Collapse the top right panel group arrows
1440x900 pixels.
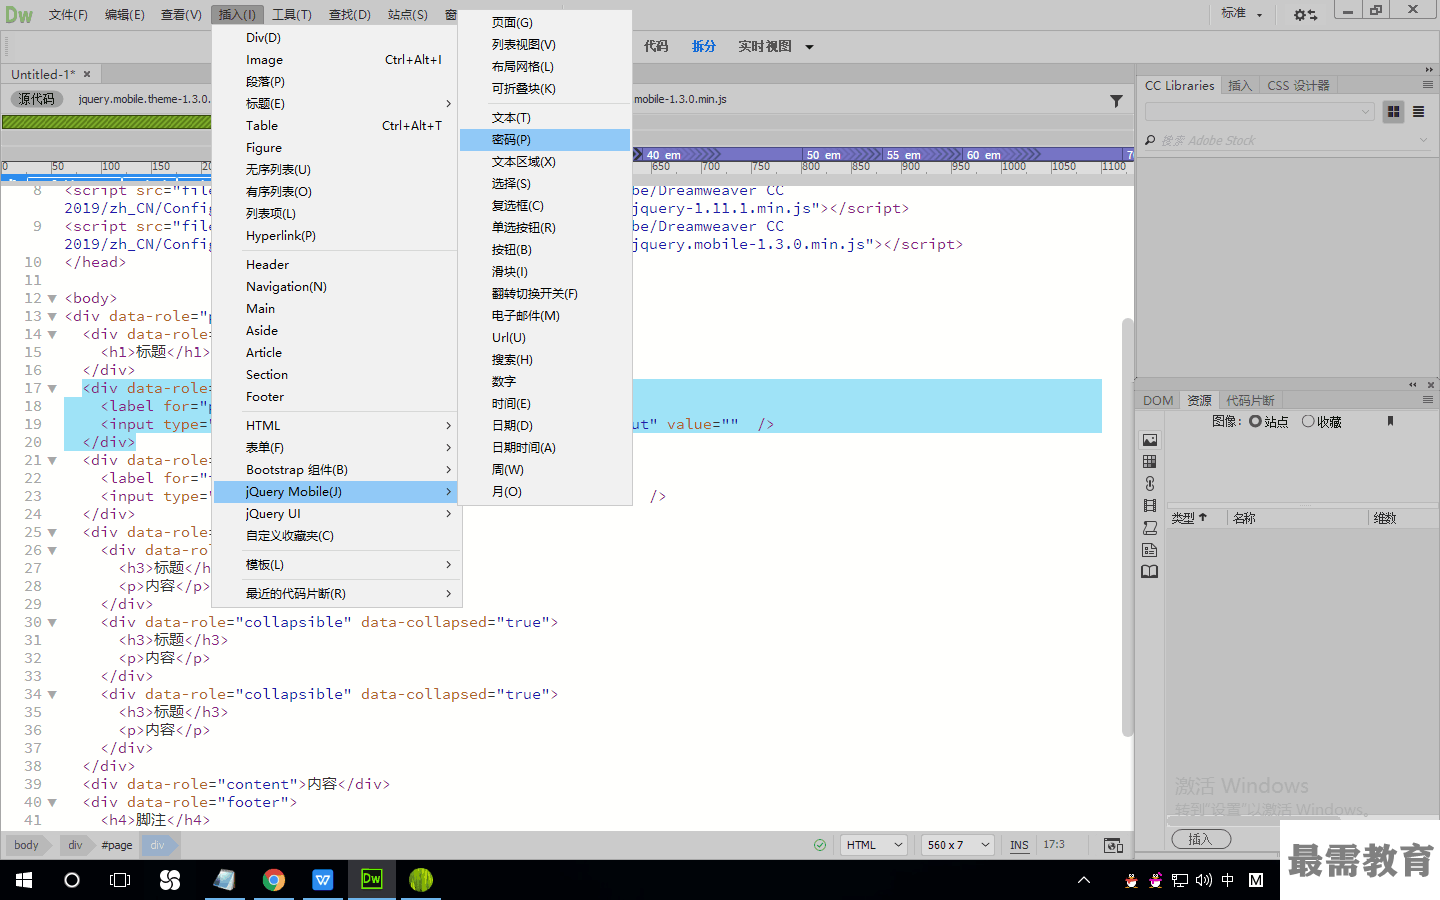point(1428,70)
